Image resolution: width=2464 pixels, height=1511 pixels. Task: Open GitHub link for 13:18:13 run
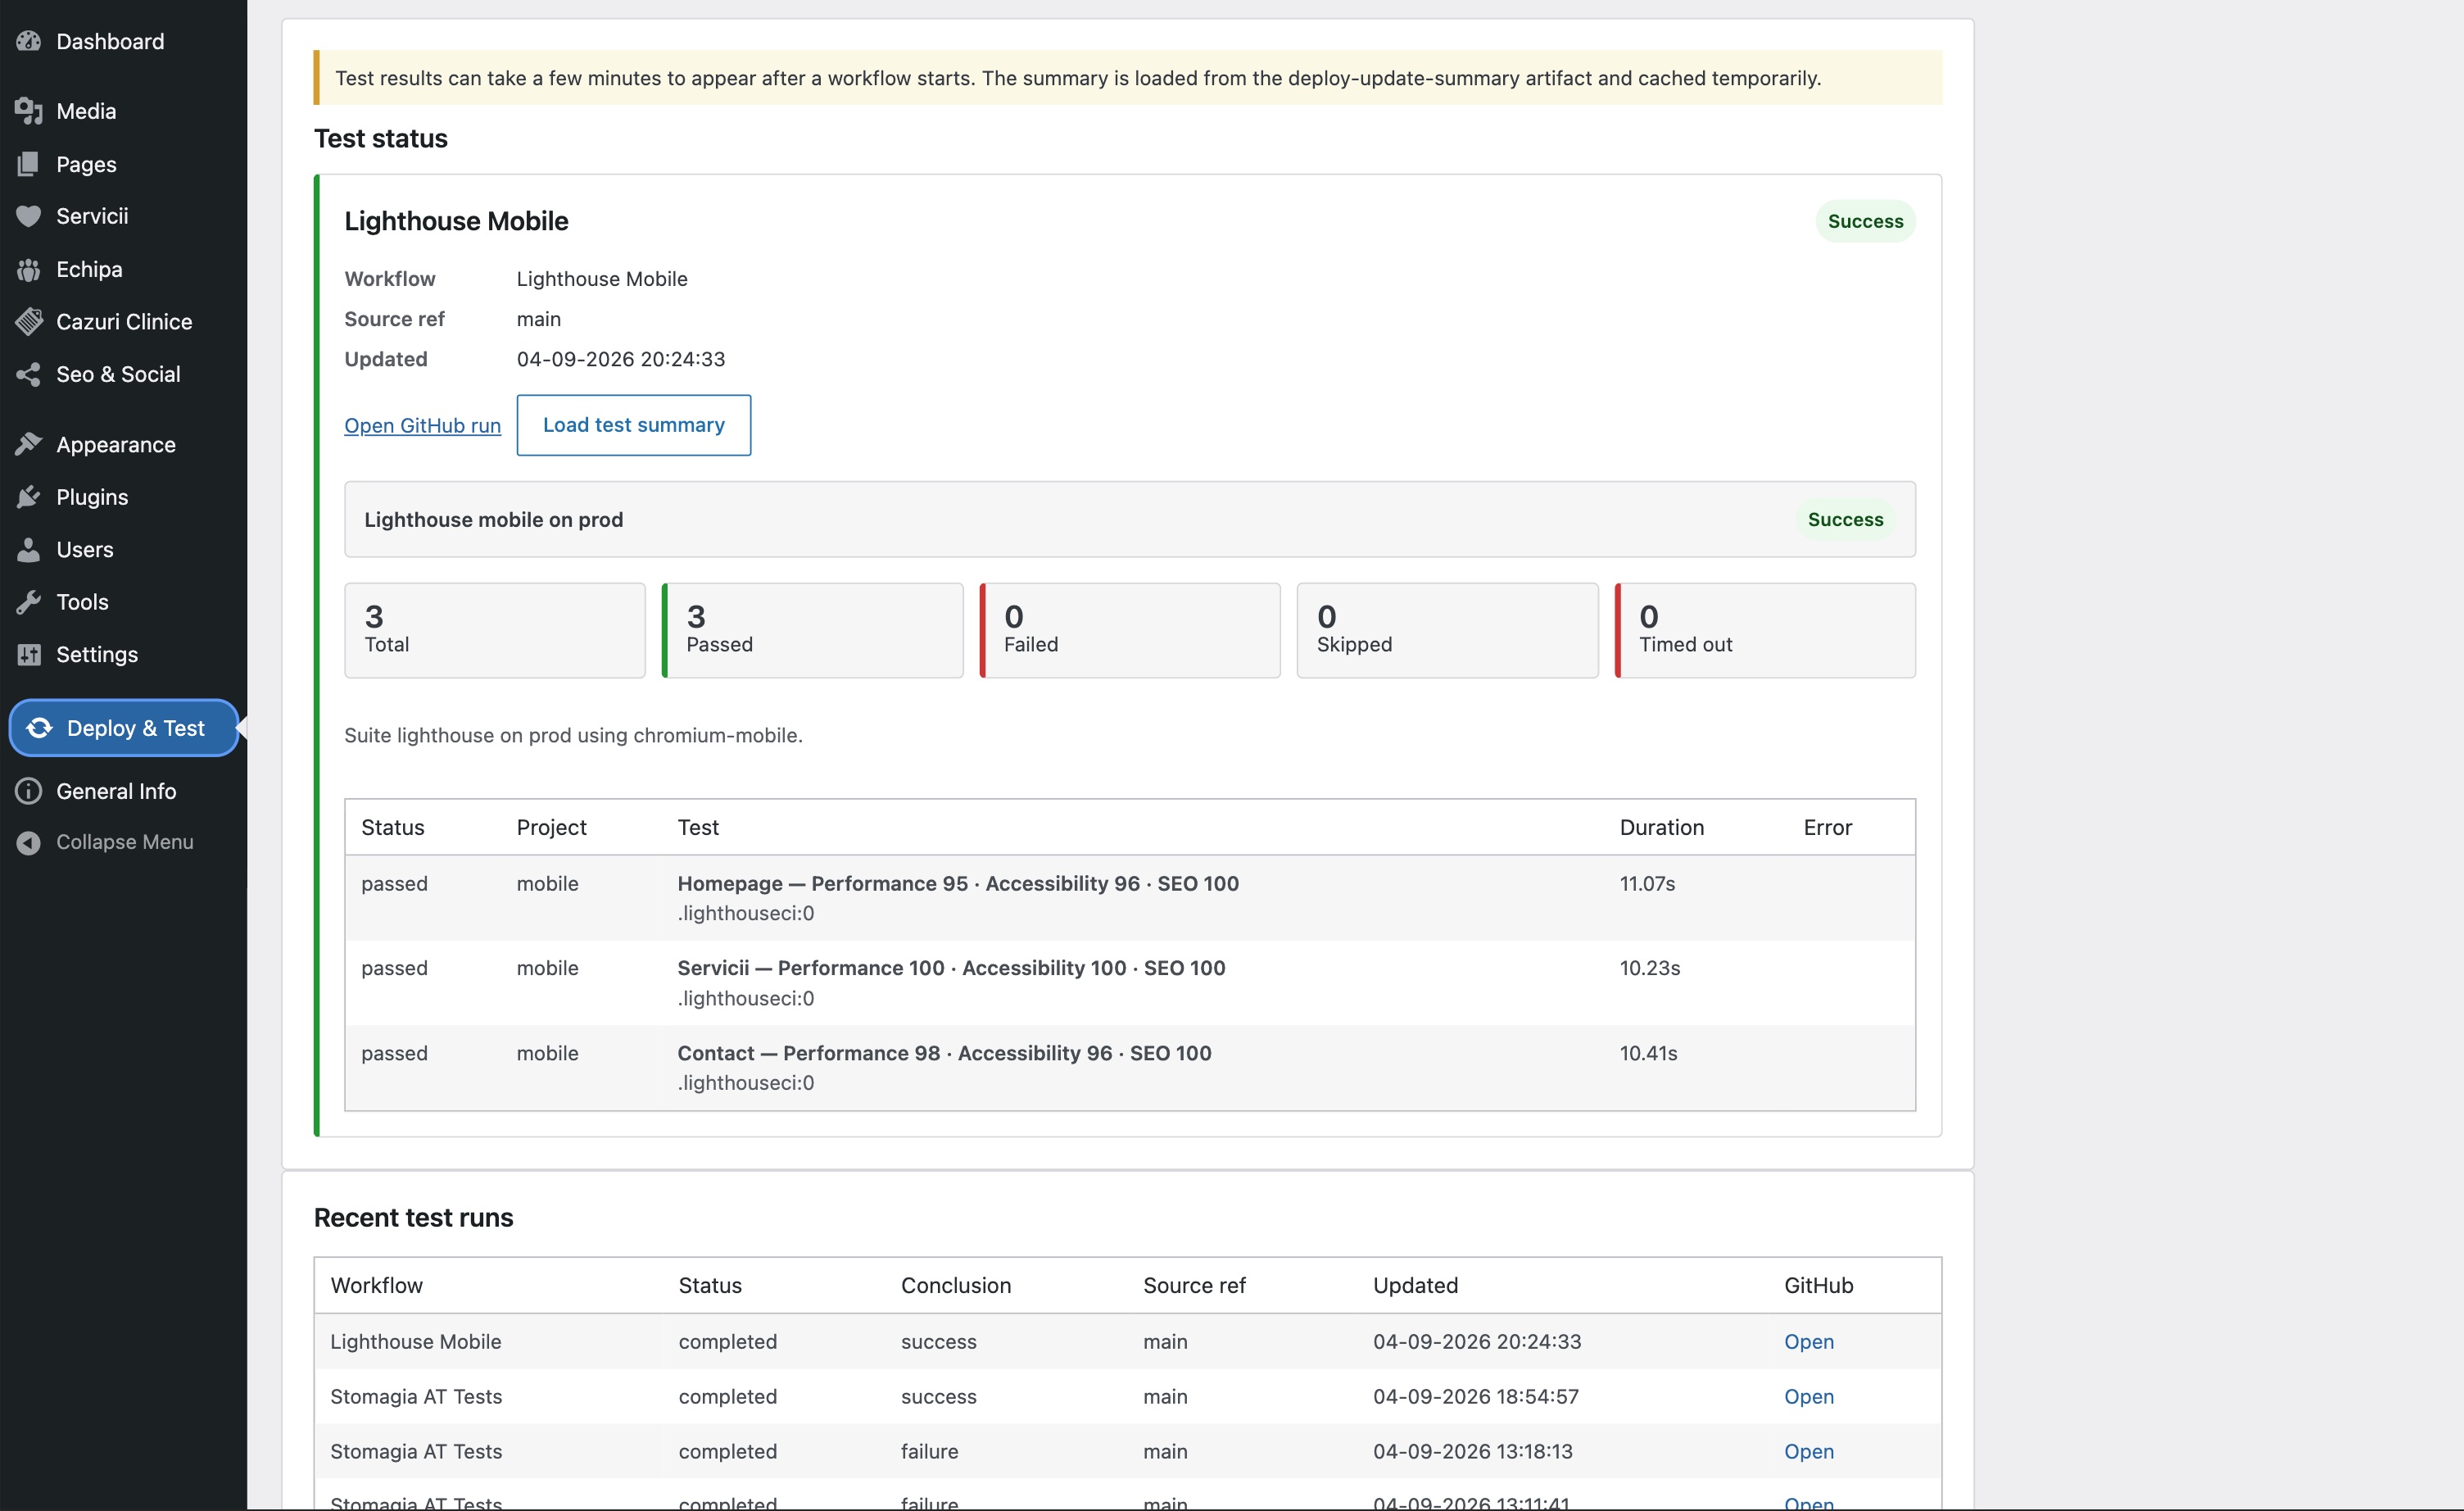coord(1808,1451)
